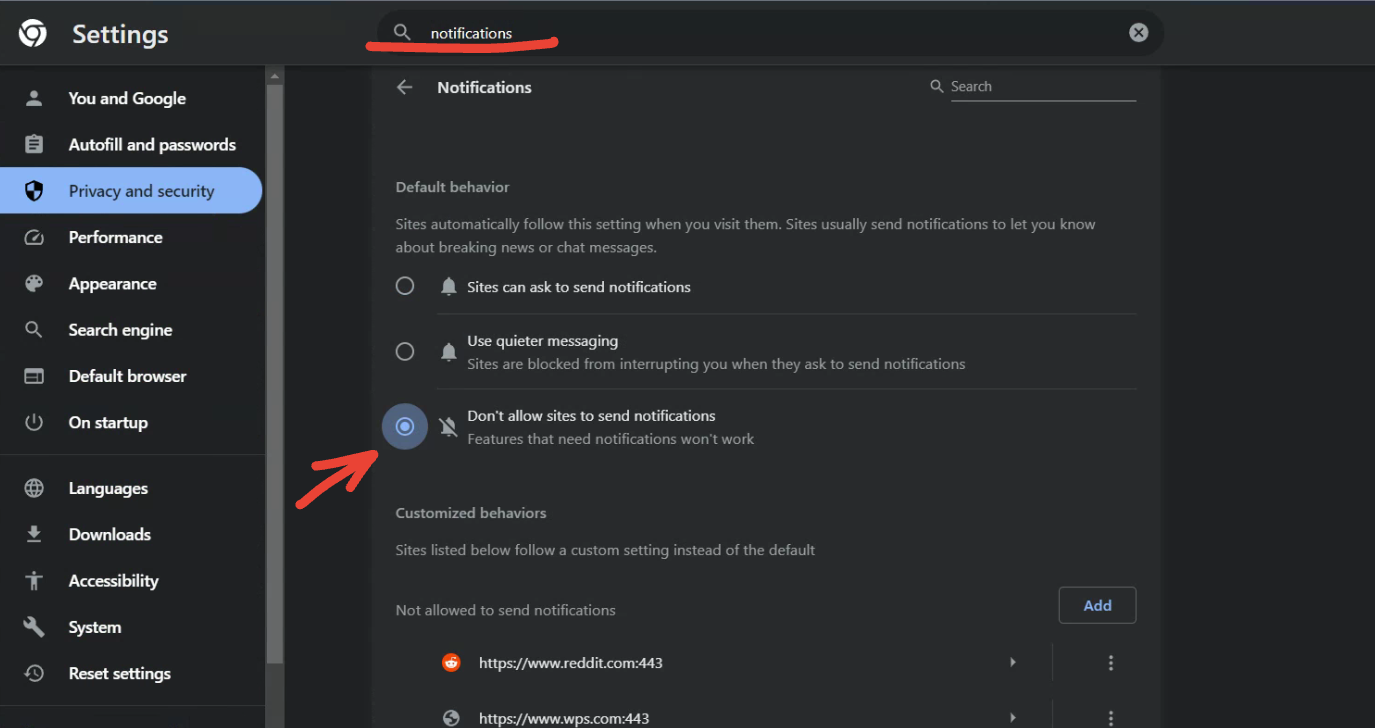
Task: Focus the Notifications page Search field
Action: (x=1043, y=87)
